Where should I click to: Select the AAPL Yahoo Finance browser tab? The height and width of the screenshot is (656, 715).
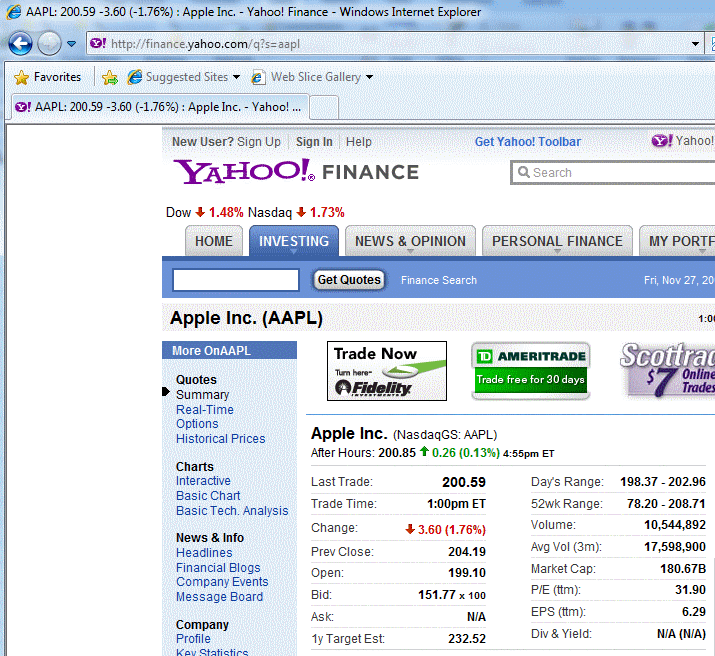[160, 107]
